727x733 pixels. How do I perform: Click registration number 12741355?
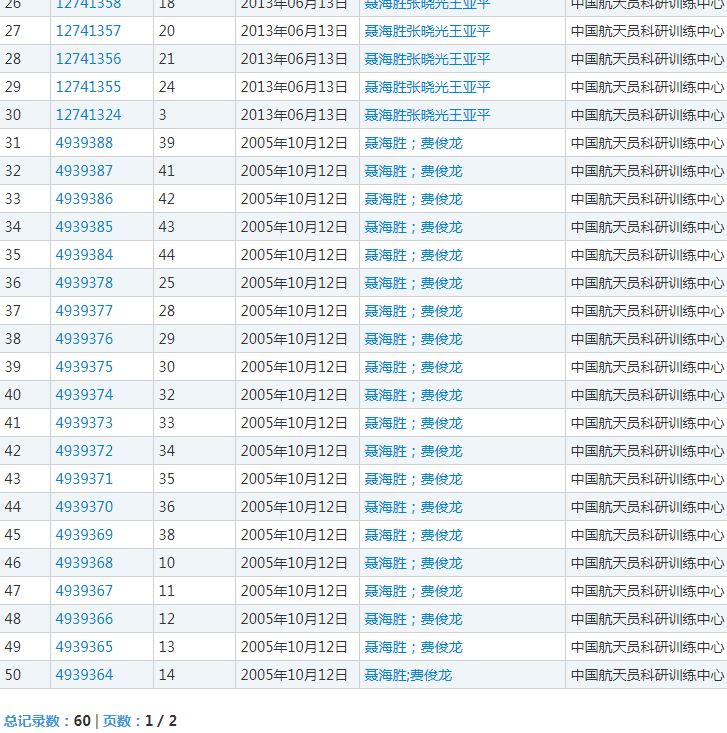(x=88, y=87)
